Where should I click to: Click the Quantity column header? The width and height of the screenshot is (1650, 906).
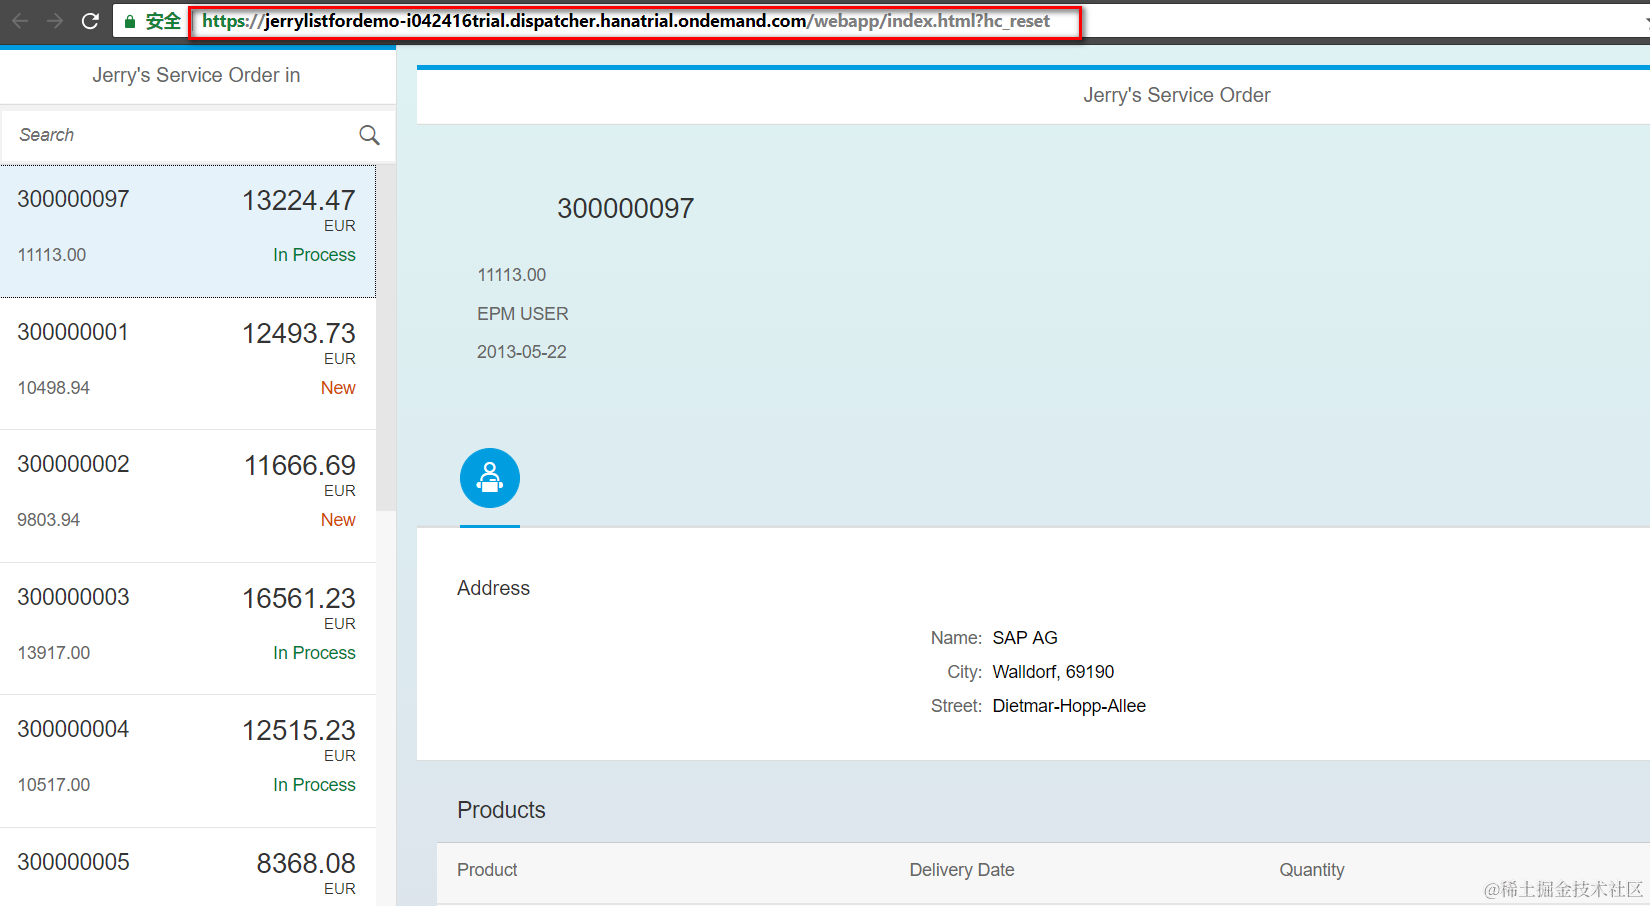point(1312,870)
